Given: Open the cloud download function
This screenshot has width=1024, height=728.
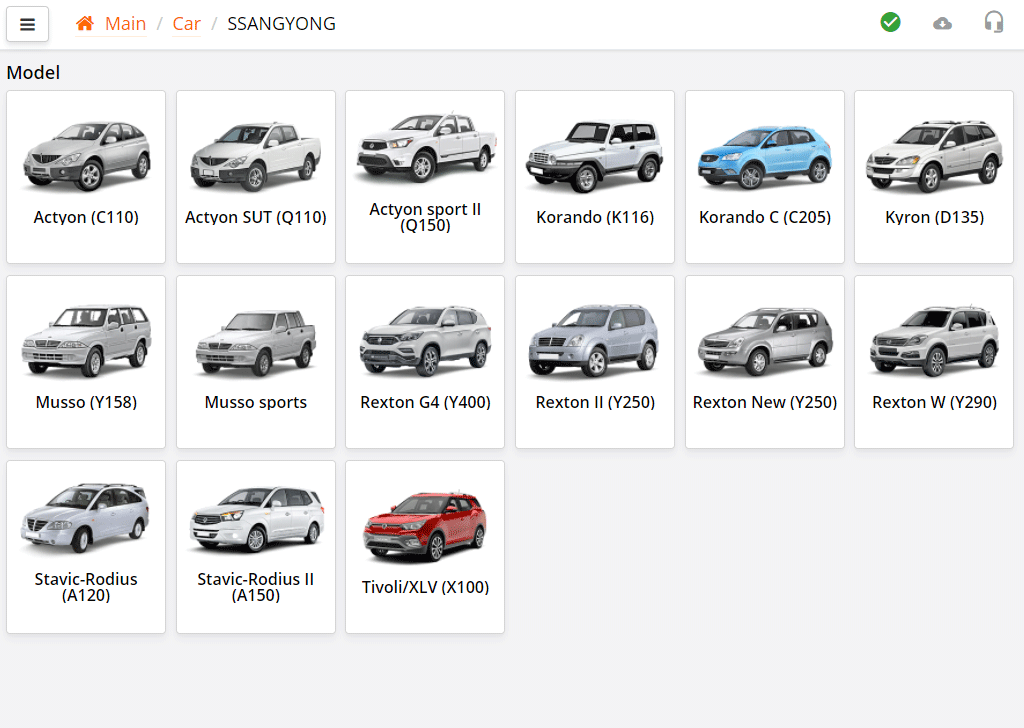Looking at the screenshot, I should (x=942, y=22).
